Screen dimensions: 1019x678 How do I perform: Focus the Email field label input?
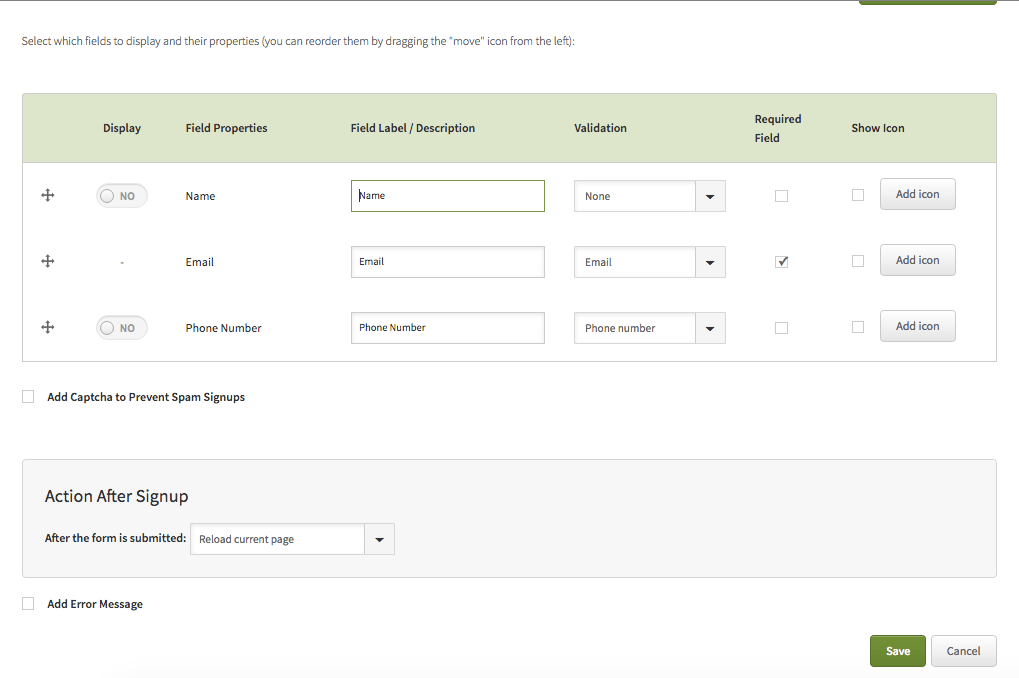click(448, 262)
